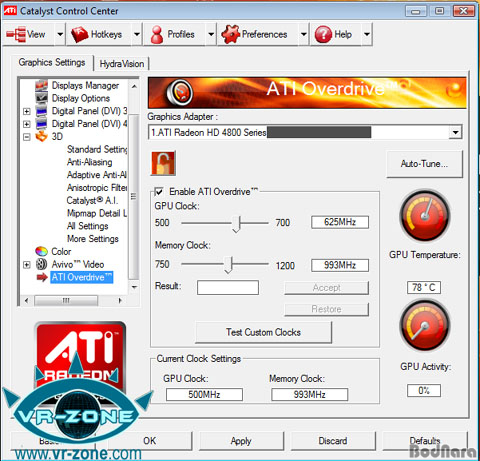
Task: Select Anti-Aliasing in the settings tree
Action: [90, 162]
